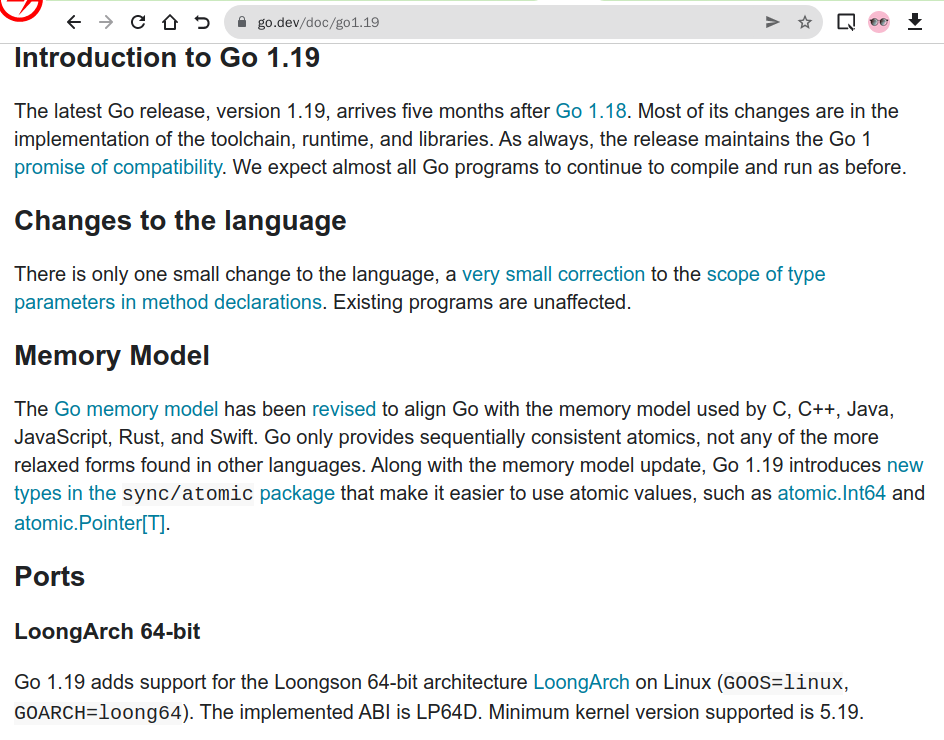This screenshot has height=740, width=944.
Task: Click the send arrow in address bar
Action: (772, 22)
